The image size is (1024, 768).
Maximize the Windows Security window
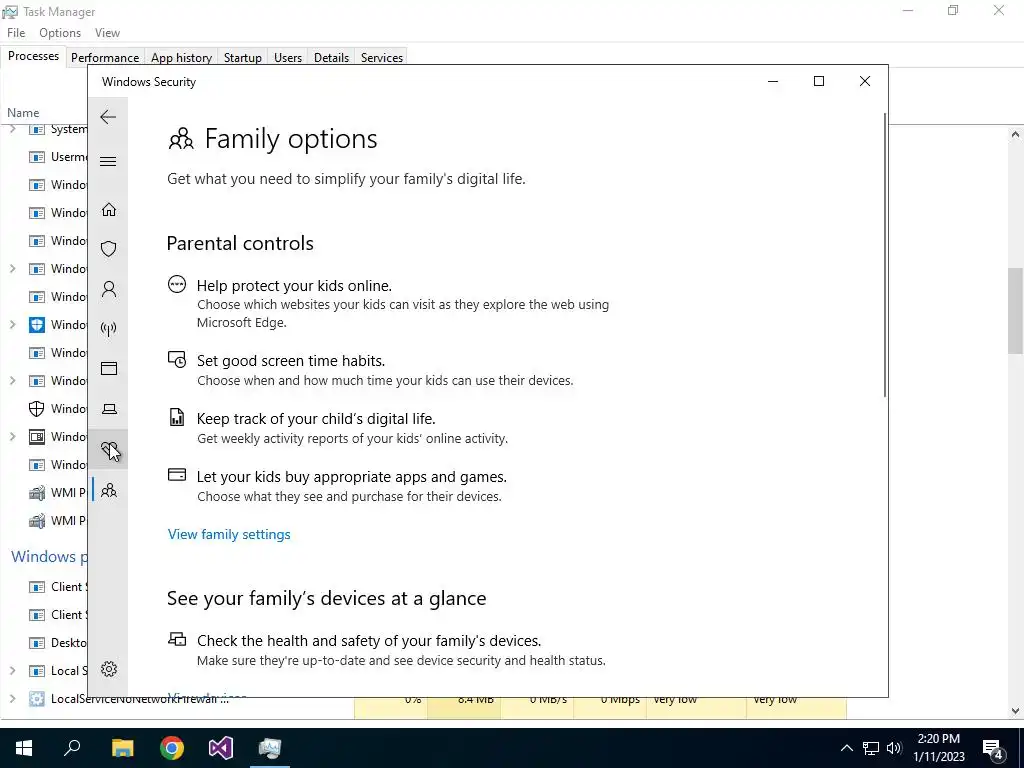pos(818,81)
